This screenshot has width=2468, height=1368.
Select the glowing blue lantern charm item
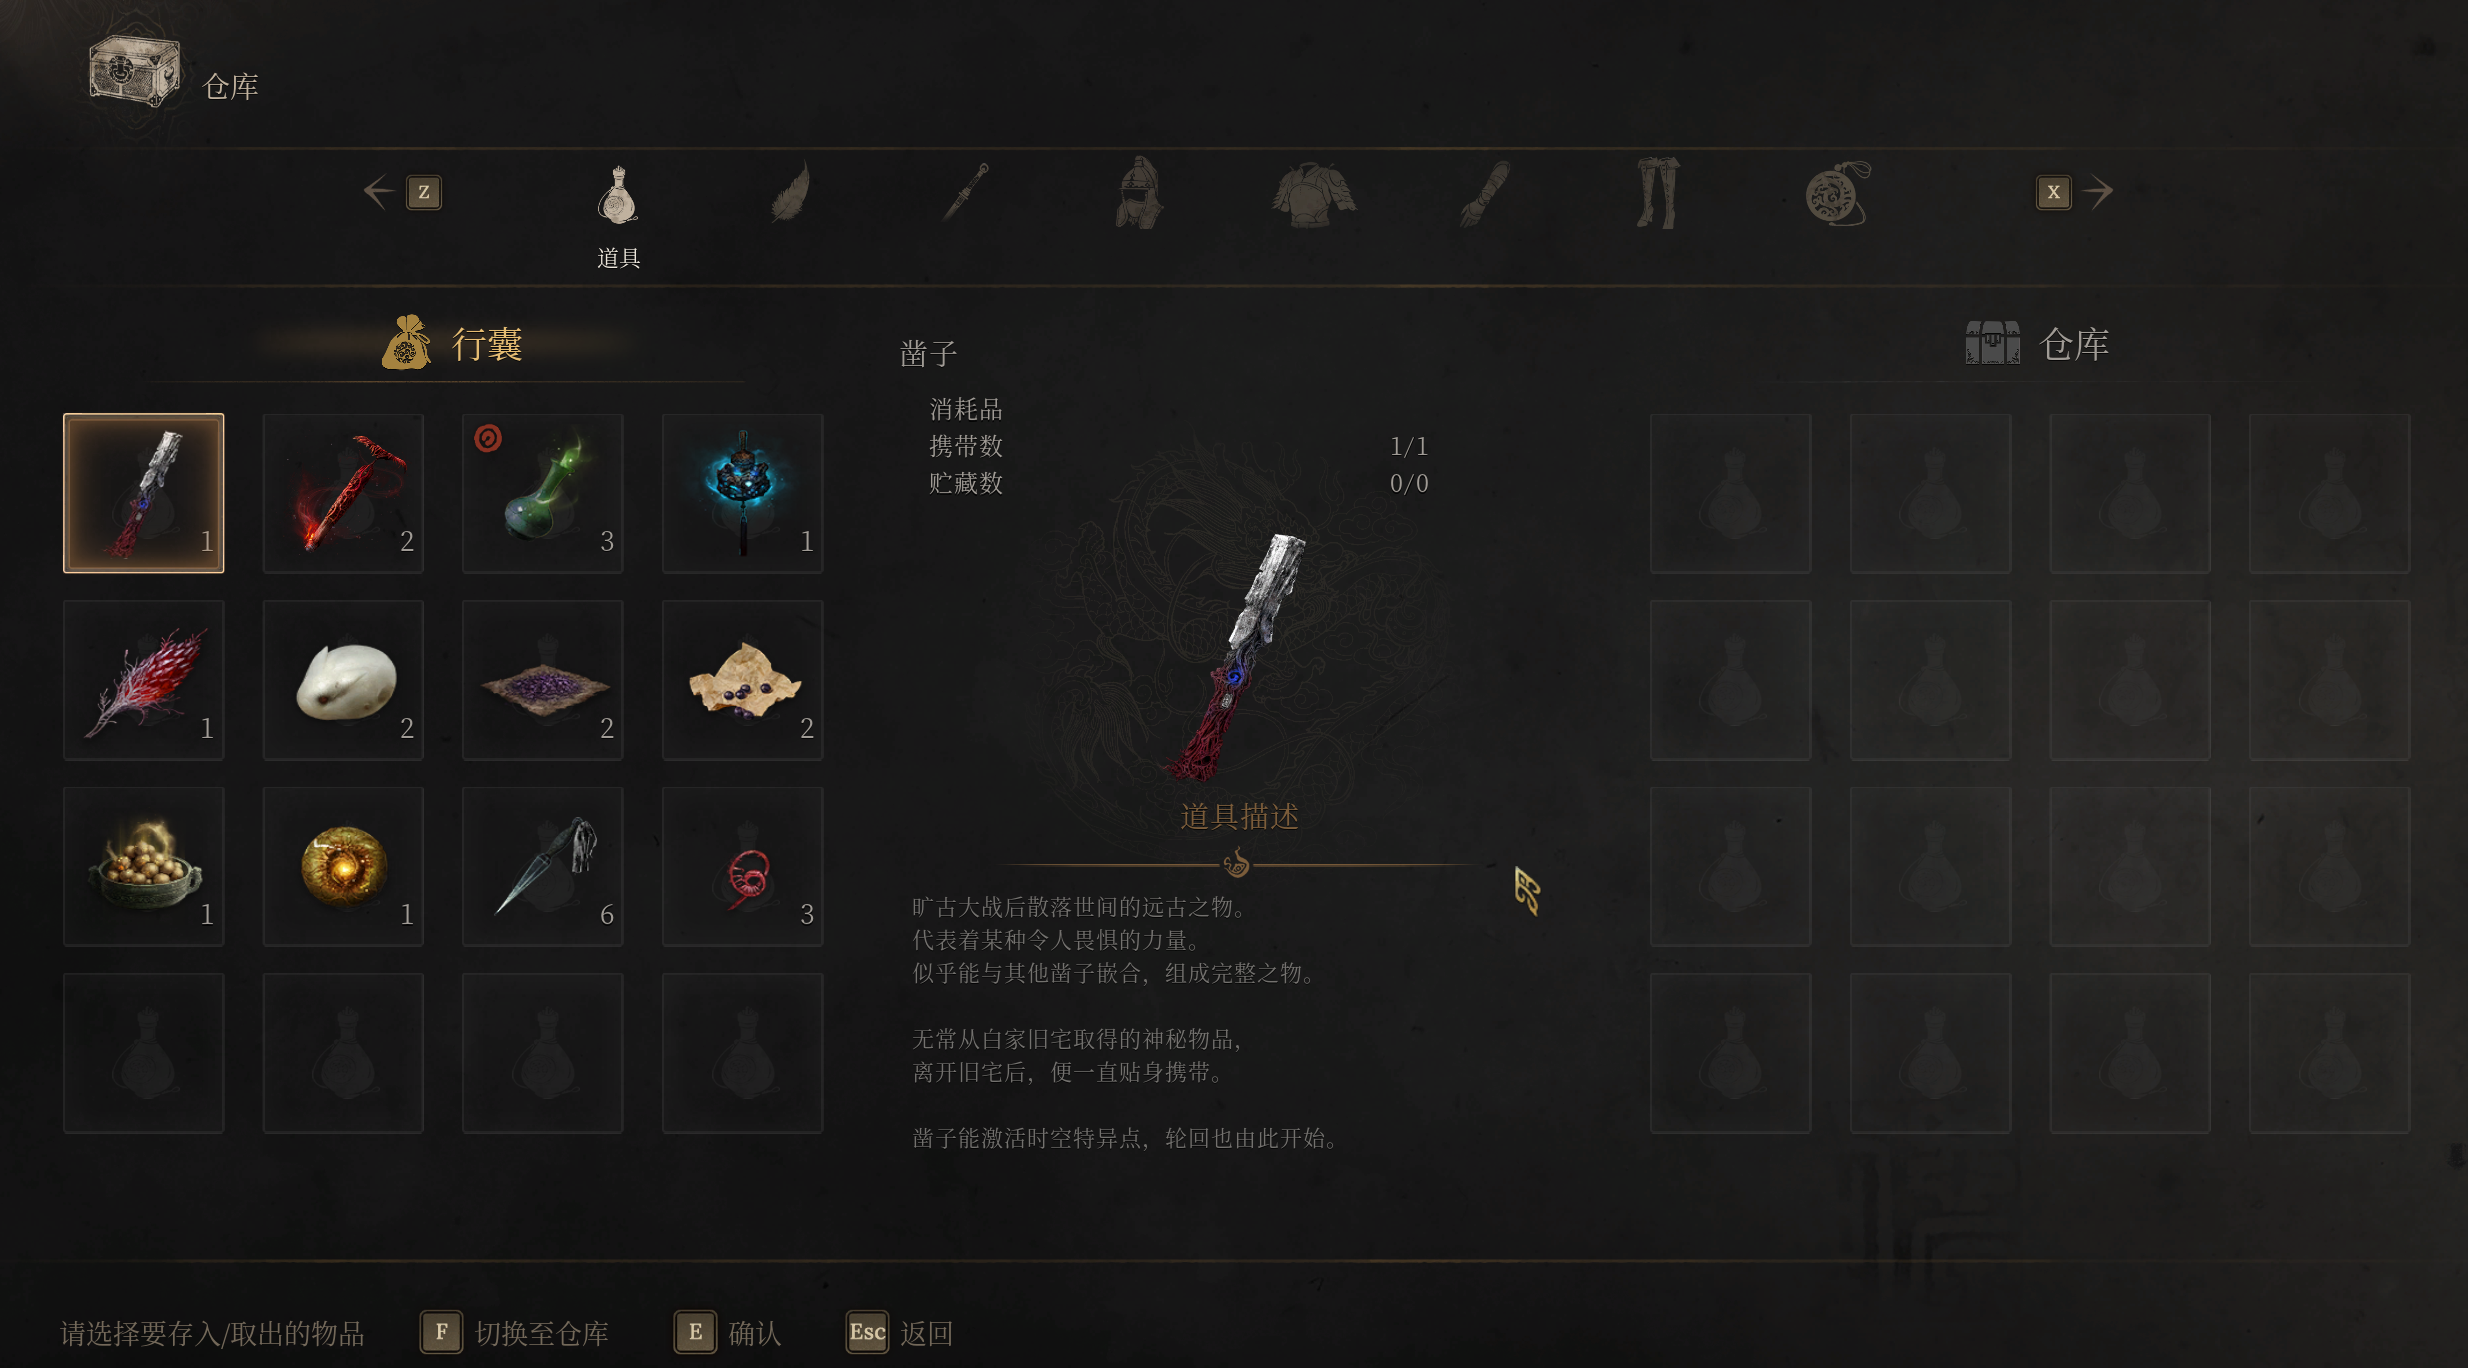(743, 493)
